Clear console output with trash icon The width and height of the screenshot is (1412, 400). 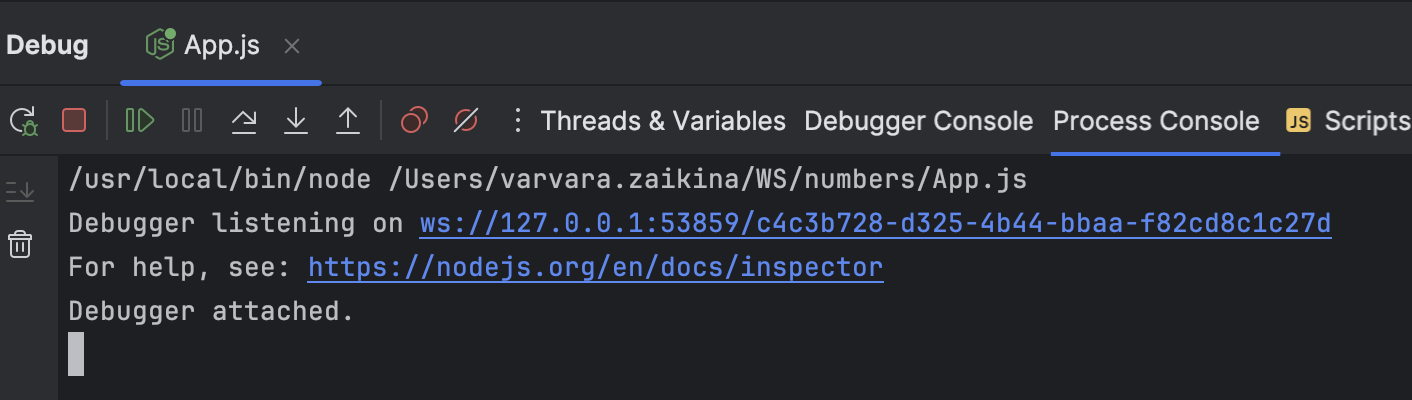tap(20, 244)
